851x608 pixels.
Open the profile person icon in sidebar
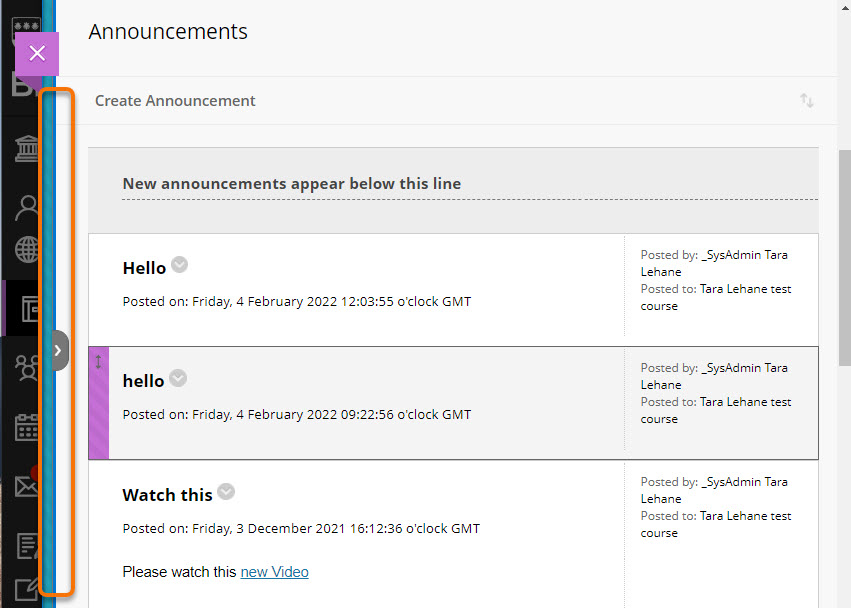click(x=27, y=208)
